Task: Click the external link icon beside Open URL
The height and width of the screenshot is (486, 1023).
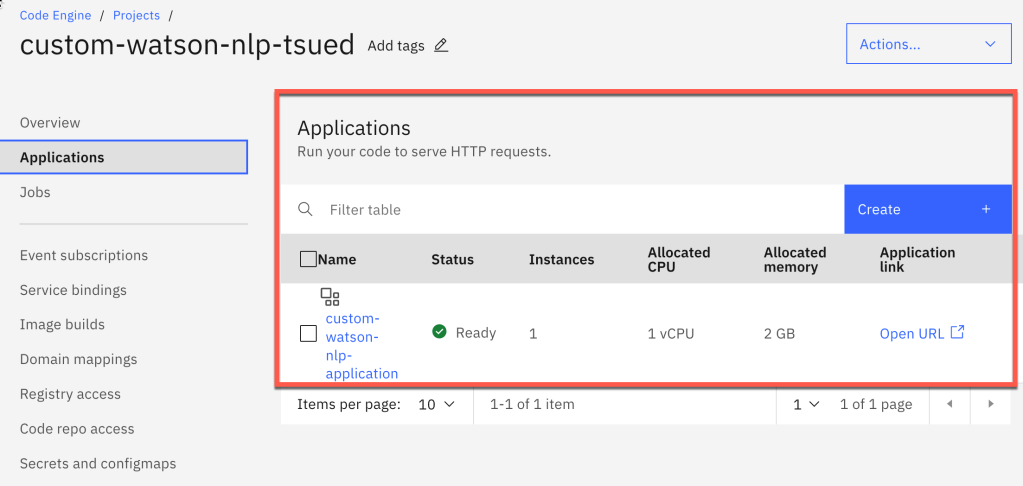Action: coord(957,332)
